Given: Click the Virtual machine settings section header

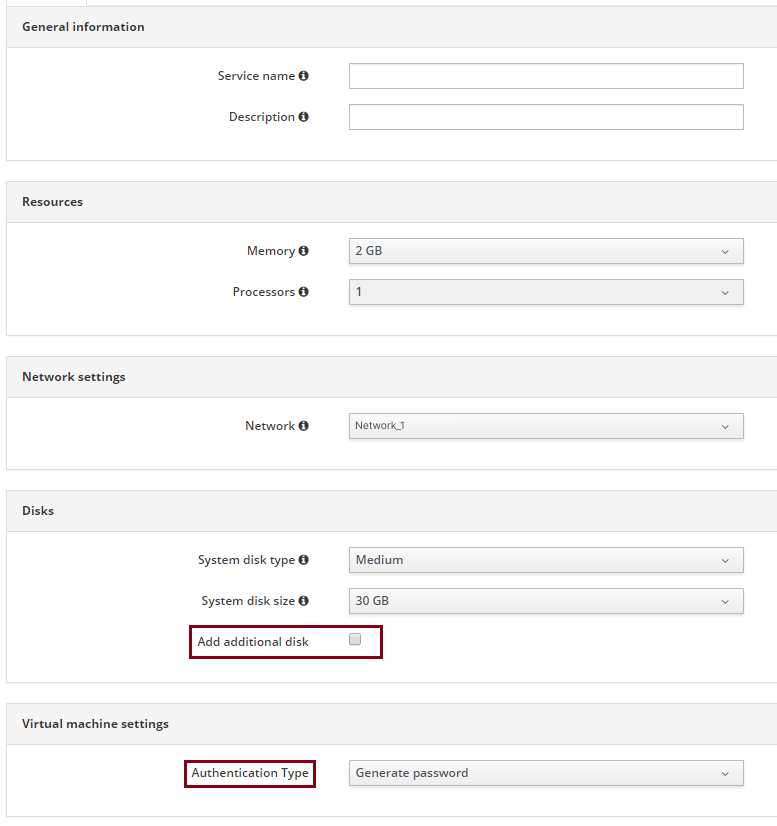Looking at the screenshot, I should 95,724.
